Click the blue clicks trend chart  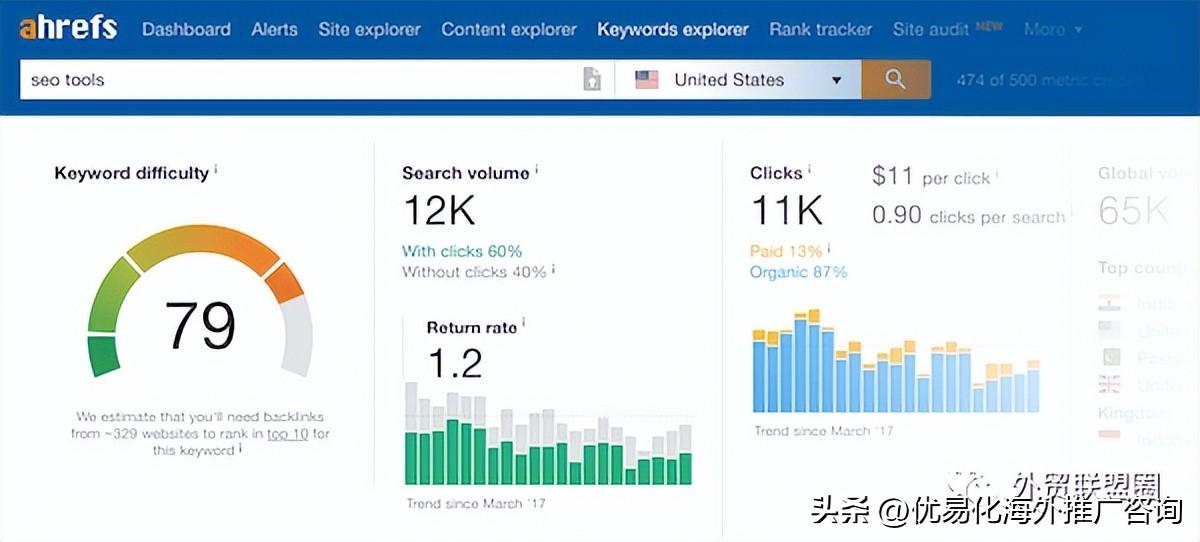click(x=895, y=362)
